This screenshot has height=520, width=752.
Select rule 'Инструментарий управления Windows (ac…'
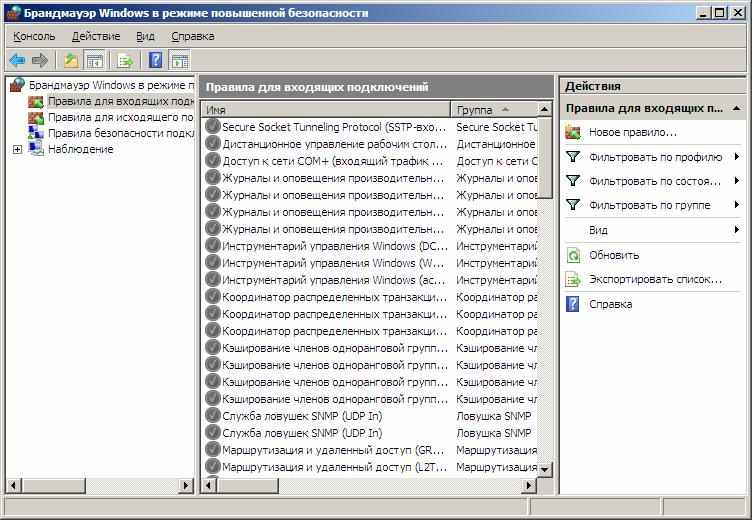[x=334, y=280]
